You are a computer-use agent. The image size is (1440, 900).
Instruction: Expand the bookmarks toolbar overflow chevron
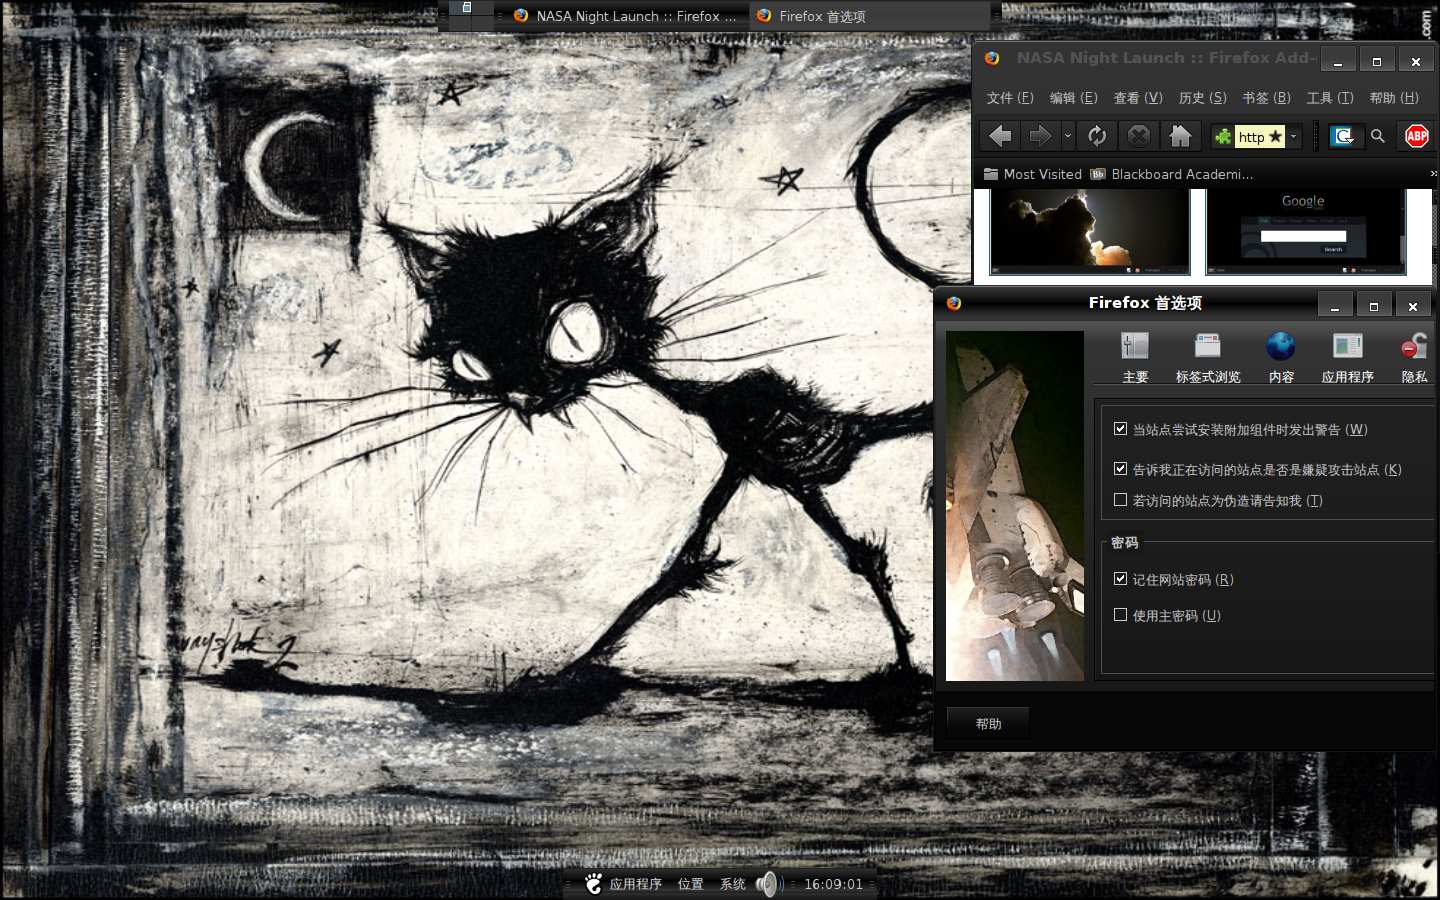point(1433,174)
